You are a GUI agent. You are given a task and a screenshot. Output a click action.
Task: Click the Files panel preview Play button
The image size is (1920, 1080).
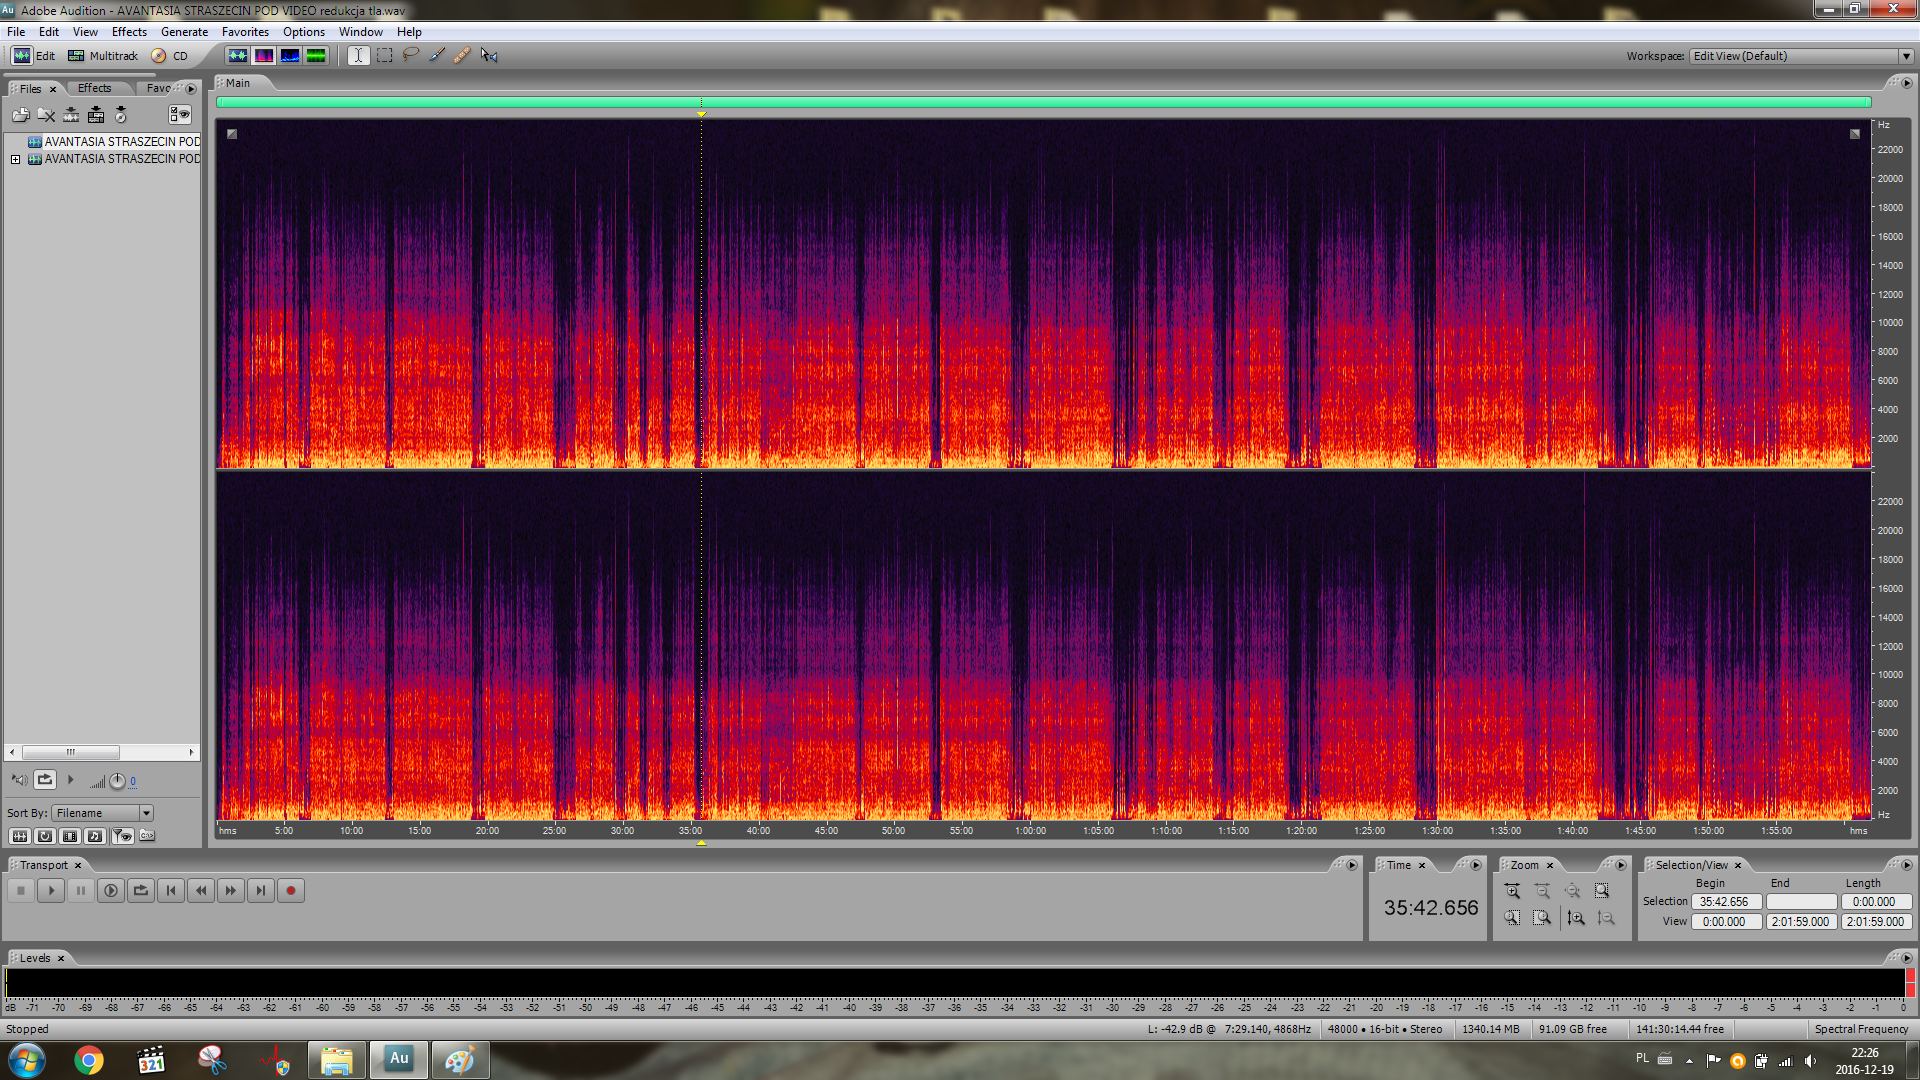coord(71,780)
